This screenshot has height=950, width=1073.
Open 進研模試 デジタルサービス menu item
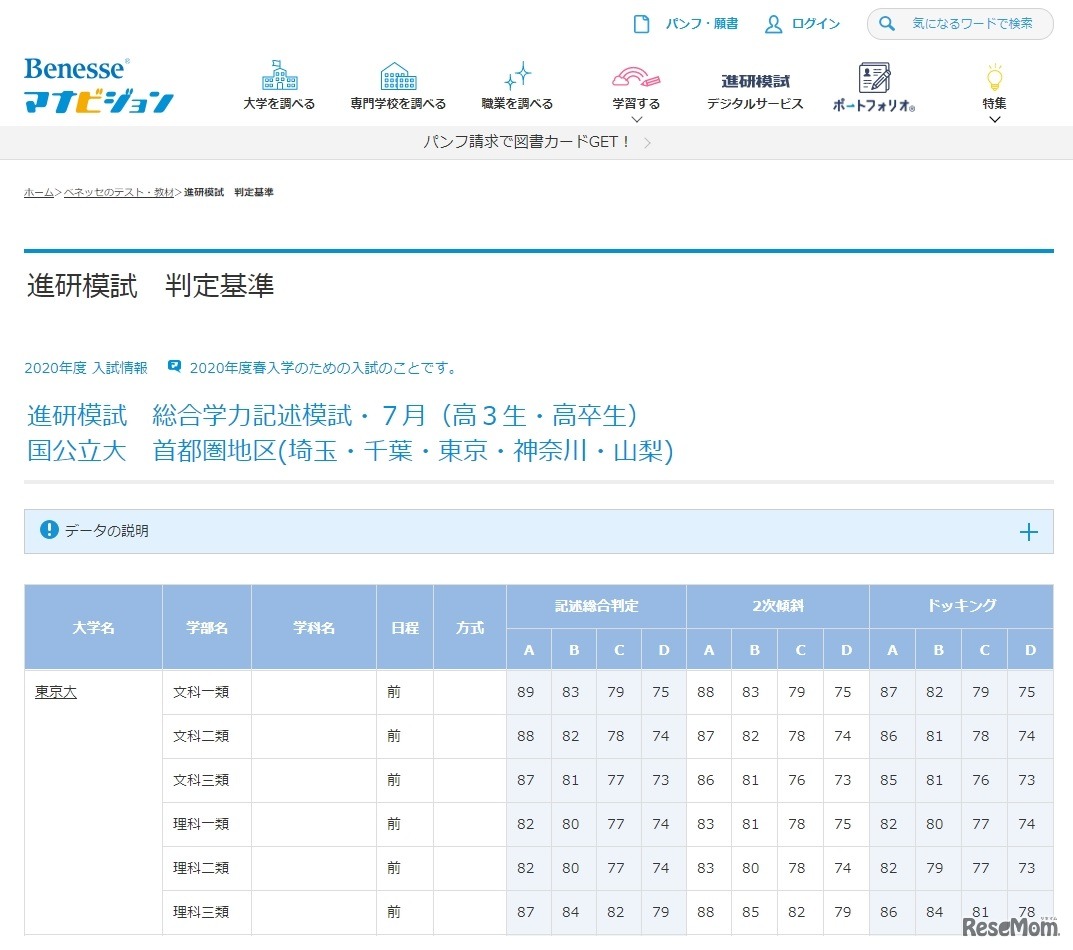point(755,92)
